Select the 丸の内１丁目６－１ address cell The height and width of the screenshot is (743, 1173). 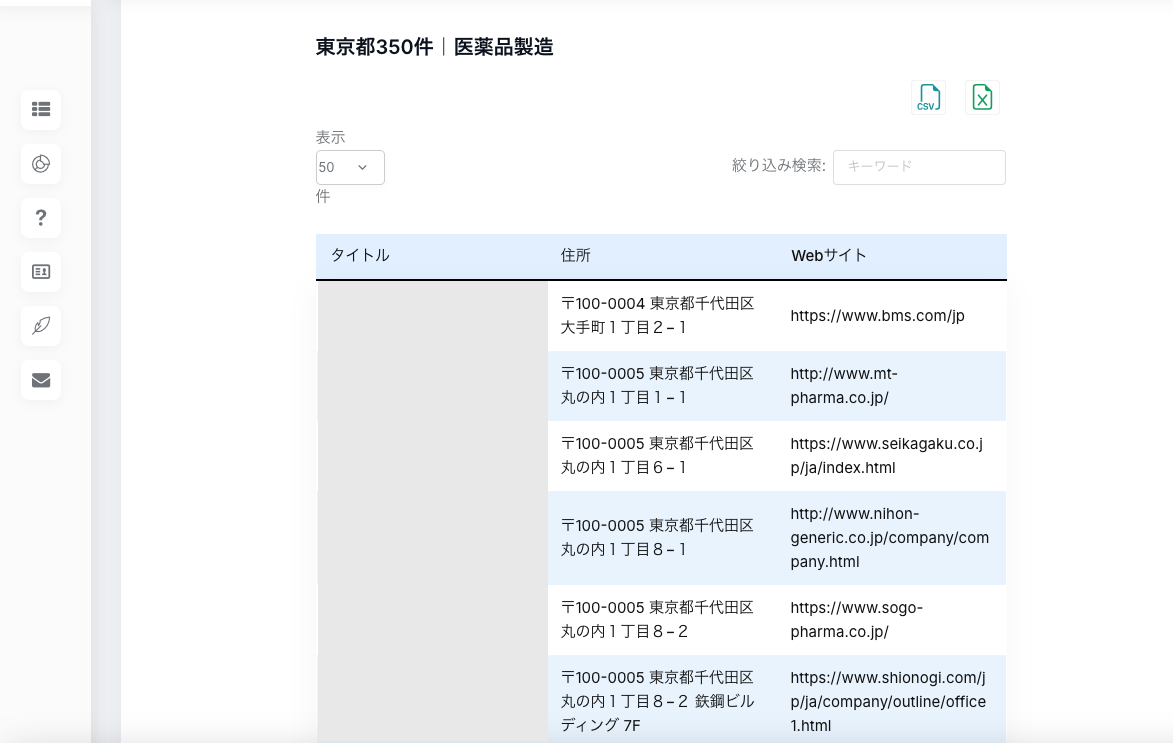click(x=663, y=456)
